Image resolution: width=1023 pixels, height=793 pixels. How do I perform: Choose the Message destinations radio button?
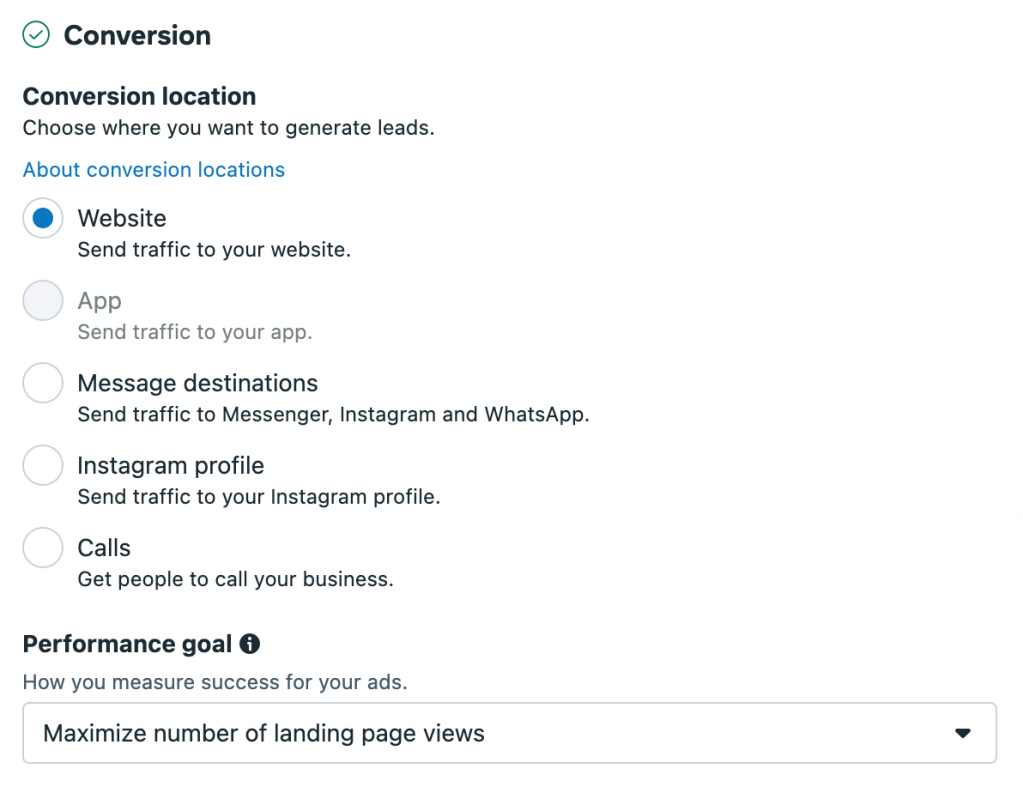pyautogui.click(x=43, y=383)
